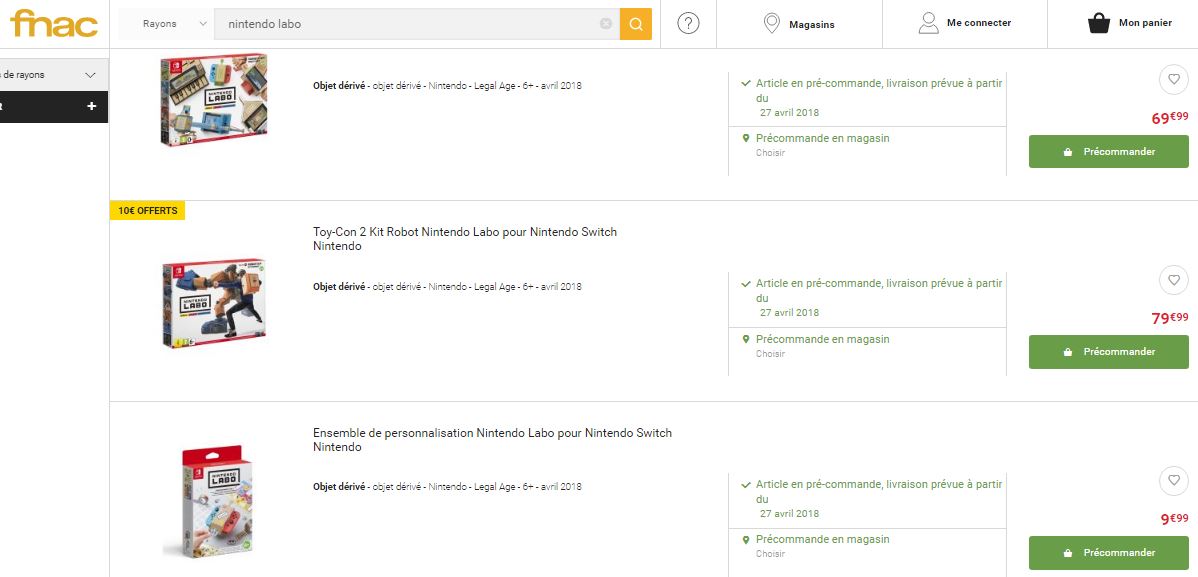The height and width of the screenshot is (577, 1198).
Task: Add the 69€99 kit to wishlist heart
Action: click(1174, 79)
